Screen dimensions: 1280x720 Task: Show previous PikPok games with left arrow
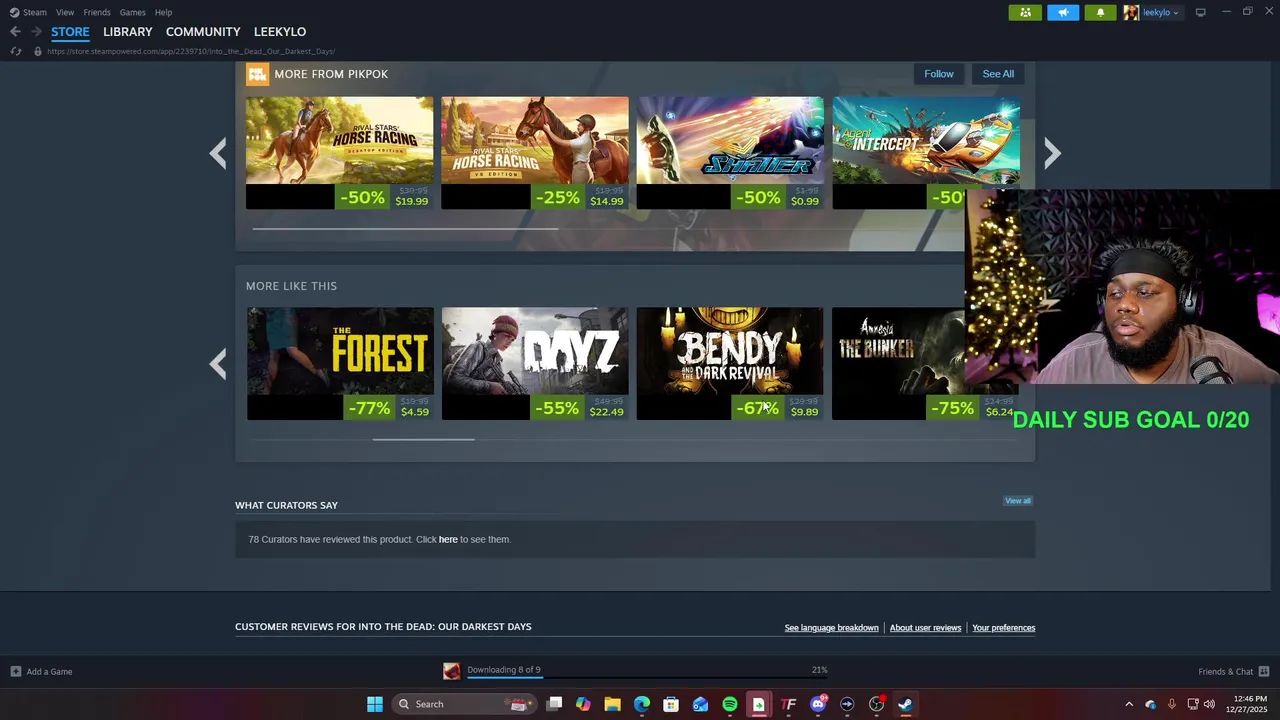pyautogui.click(x=218, y=153)
